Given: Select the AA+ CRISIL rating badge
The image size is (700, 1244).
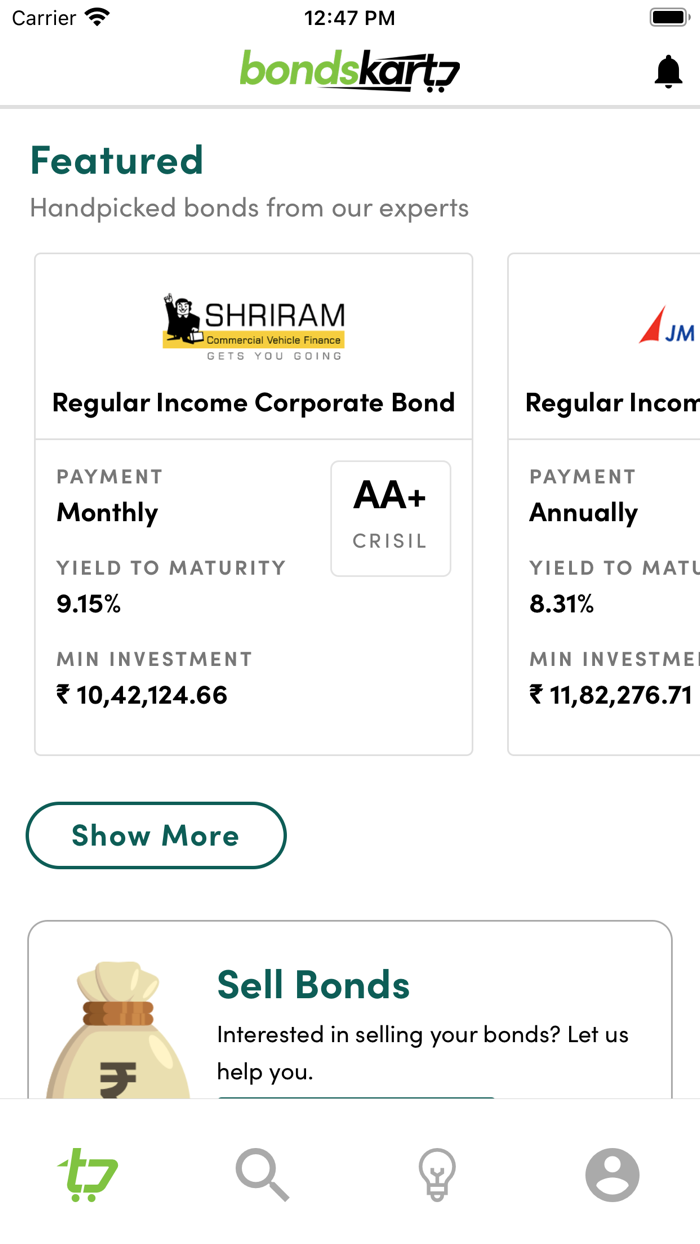Looking at the screenshot, I should click(390, 517).
